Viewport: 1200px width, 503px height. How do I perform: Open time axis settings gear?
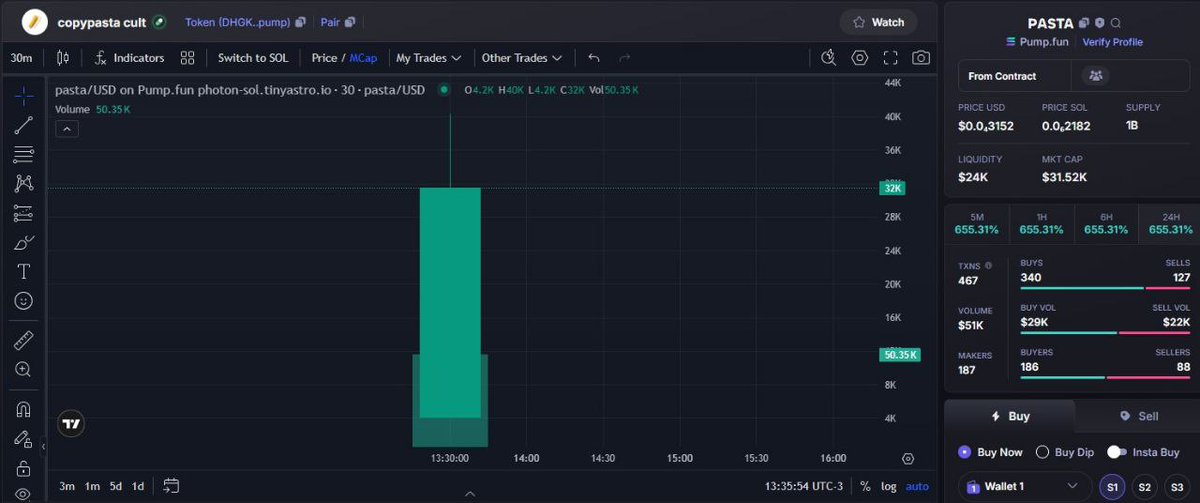pos(907,459)
